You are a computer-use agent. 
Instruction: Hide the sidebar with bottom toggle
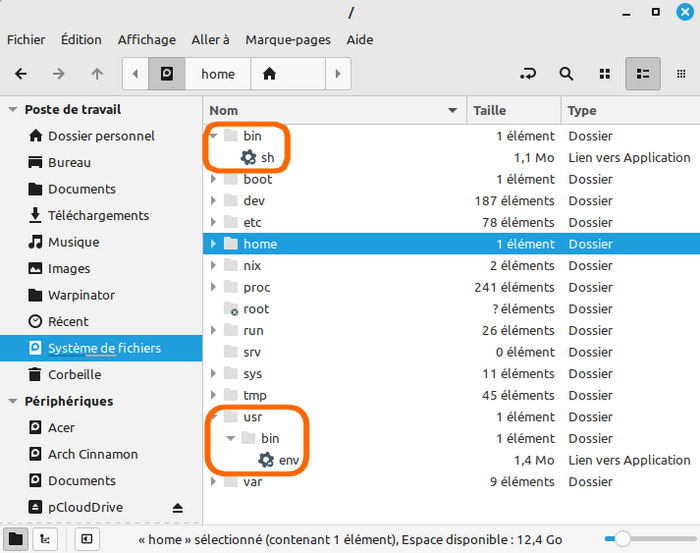point(87,539)
